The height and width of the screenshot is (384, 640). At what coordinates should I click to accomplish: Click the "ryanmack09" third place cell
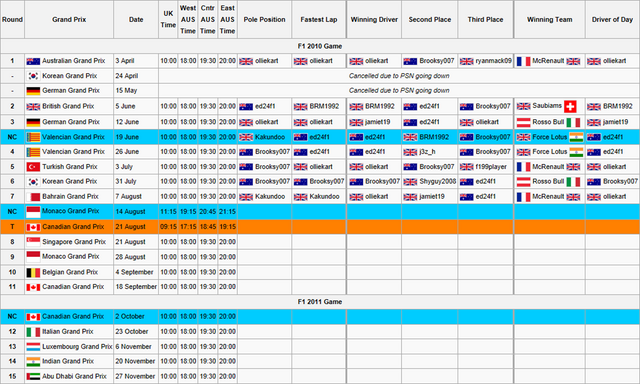[x=485, y=61]
